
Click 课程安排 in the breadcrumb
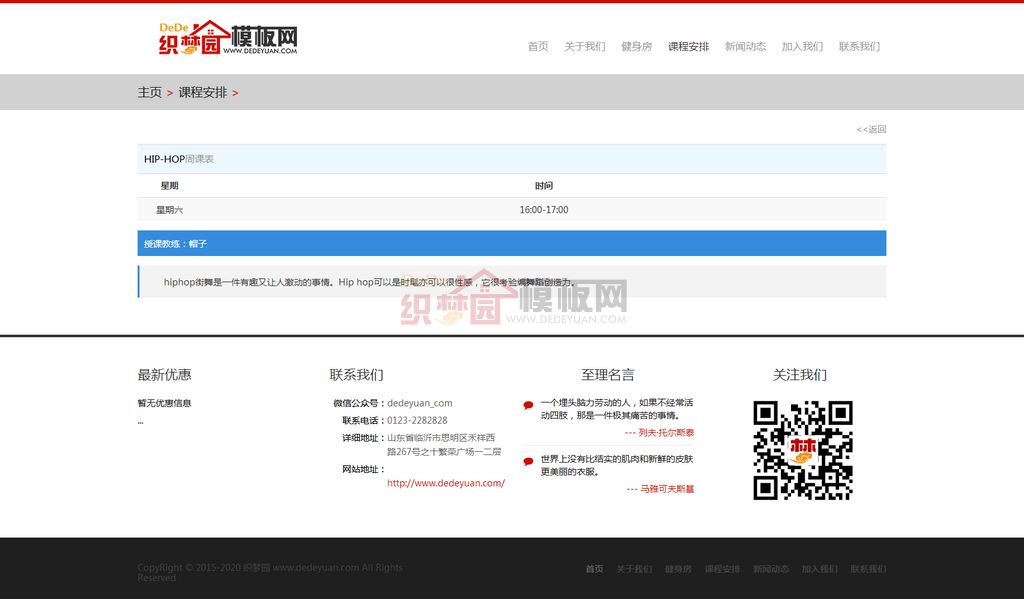pyautogui.click(x=203, y=93)
